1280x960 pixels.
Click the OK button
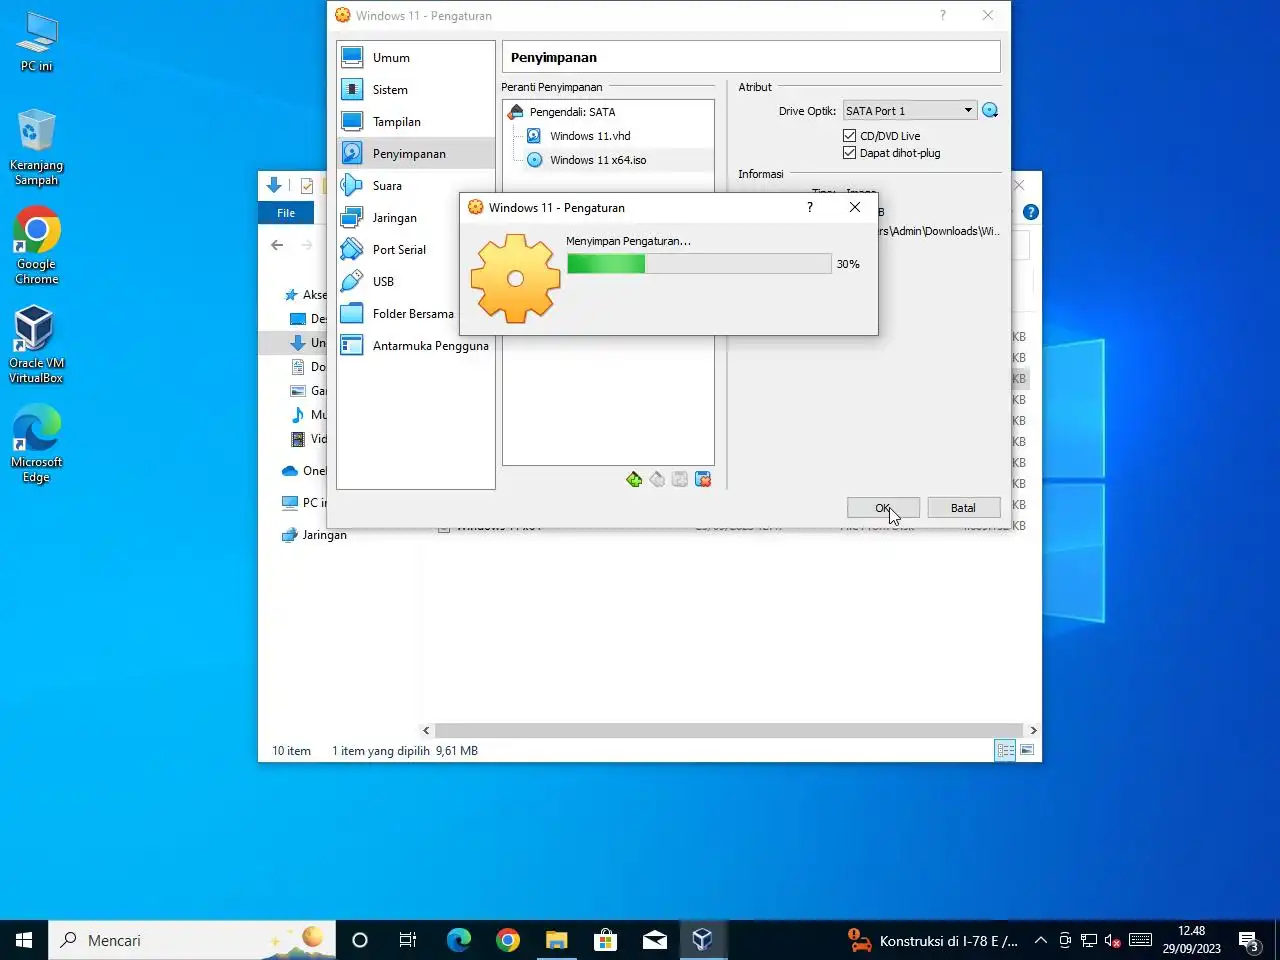click(883, 508)
